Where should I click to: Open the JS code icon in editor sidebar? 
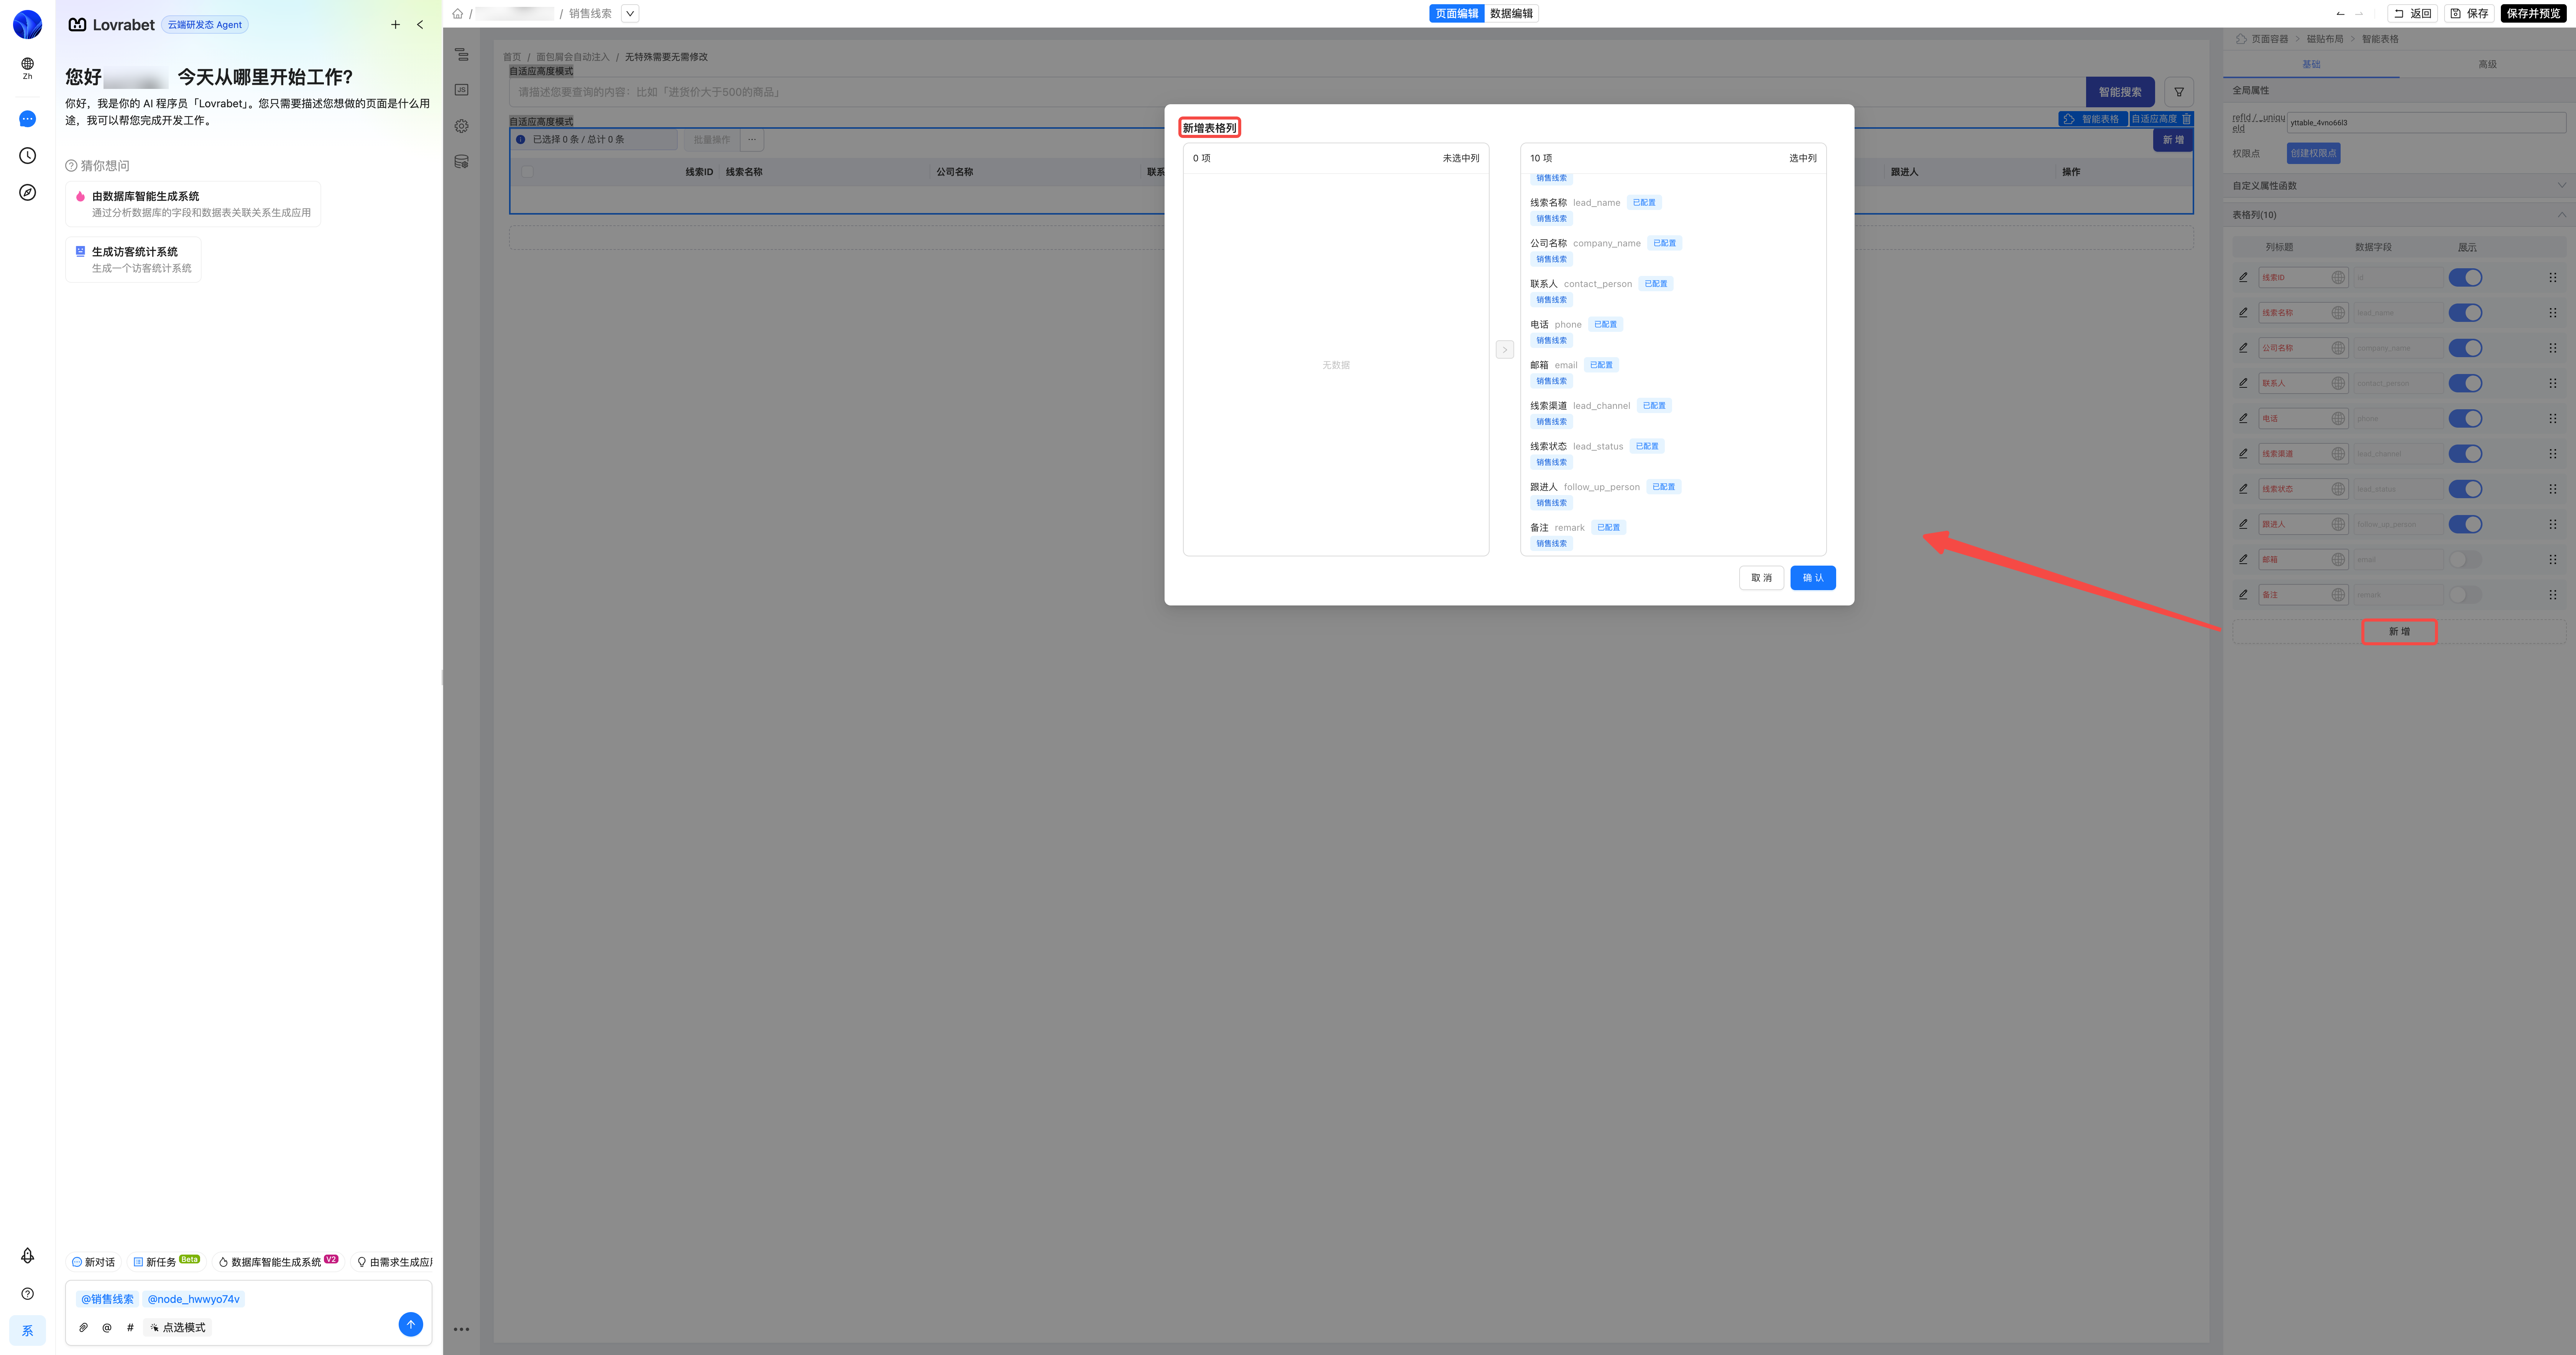461,90
